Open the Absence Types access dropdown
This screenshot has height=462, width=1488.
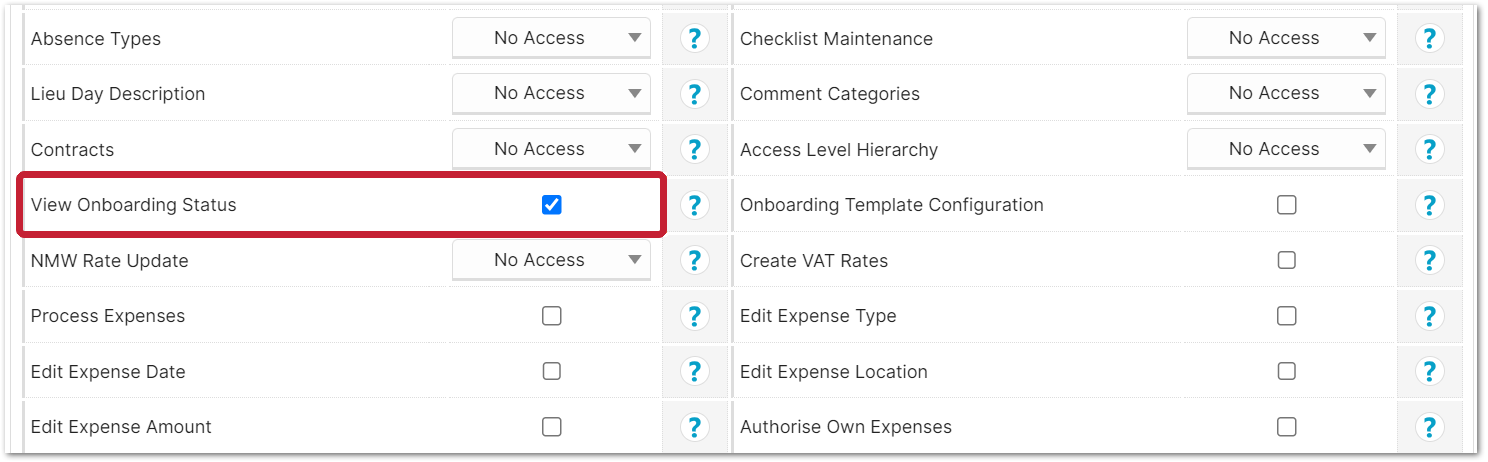tap(551, 38)
